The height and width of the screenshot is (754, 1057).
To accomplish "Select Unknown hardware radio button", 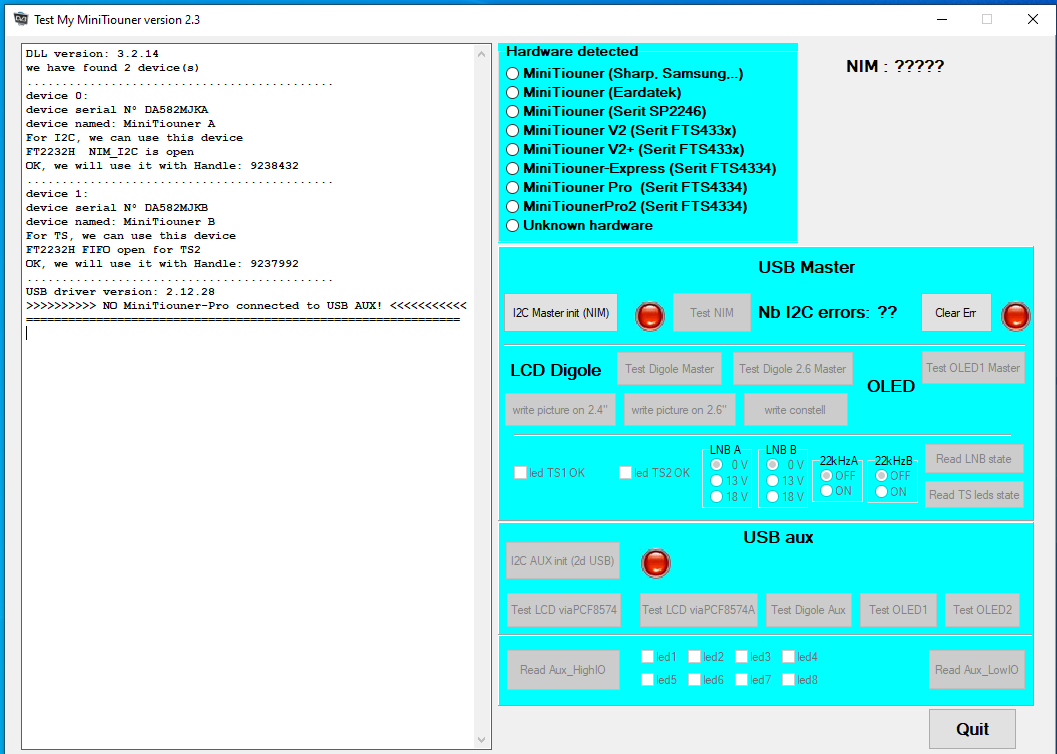I will pyautogui.click(x=513, y=225).
